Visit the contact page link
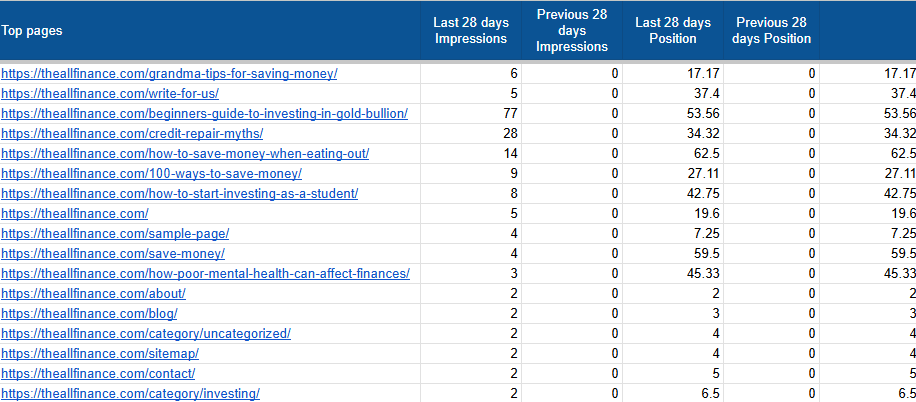The width and height of the screenshot is (916, 402). tap(98, 373)
